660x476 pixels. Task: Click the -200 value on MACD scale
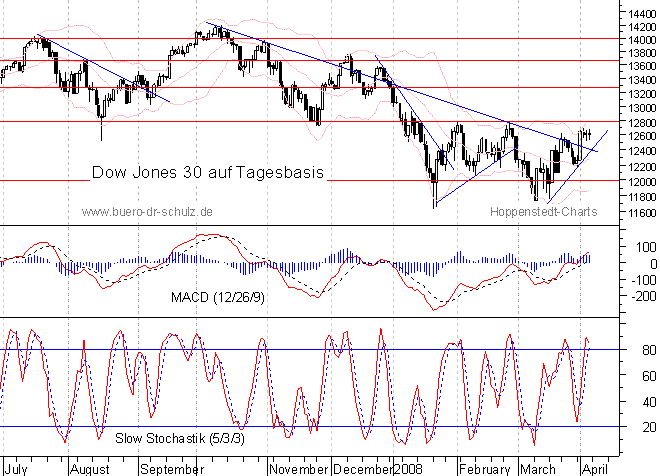tap(635, 296)
